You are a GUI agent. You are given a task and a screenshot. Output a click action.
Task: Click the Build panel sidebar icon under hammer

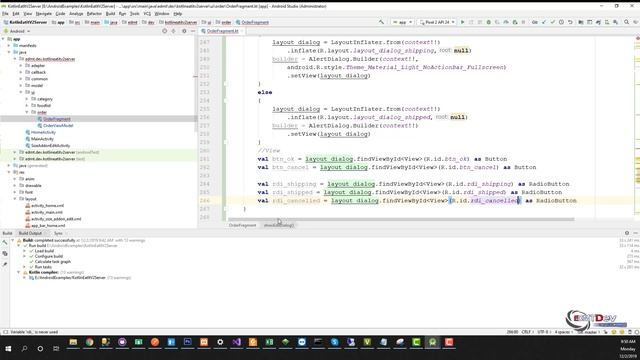click(x=5, y=253)
